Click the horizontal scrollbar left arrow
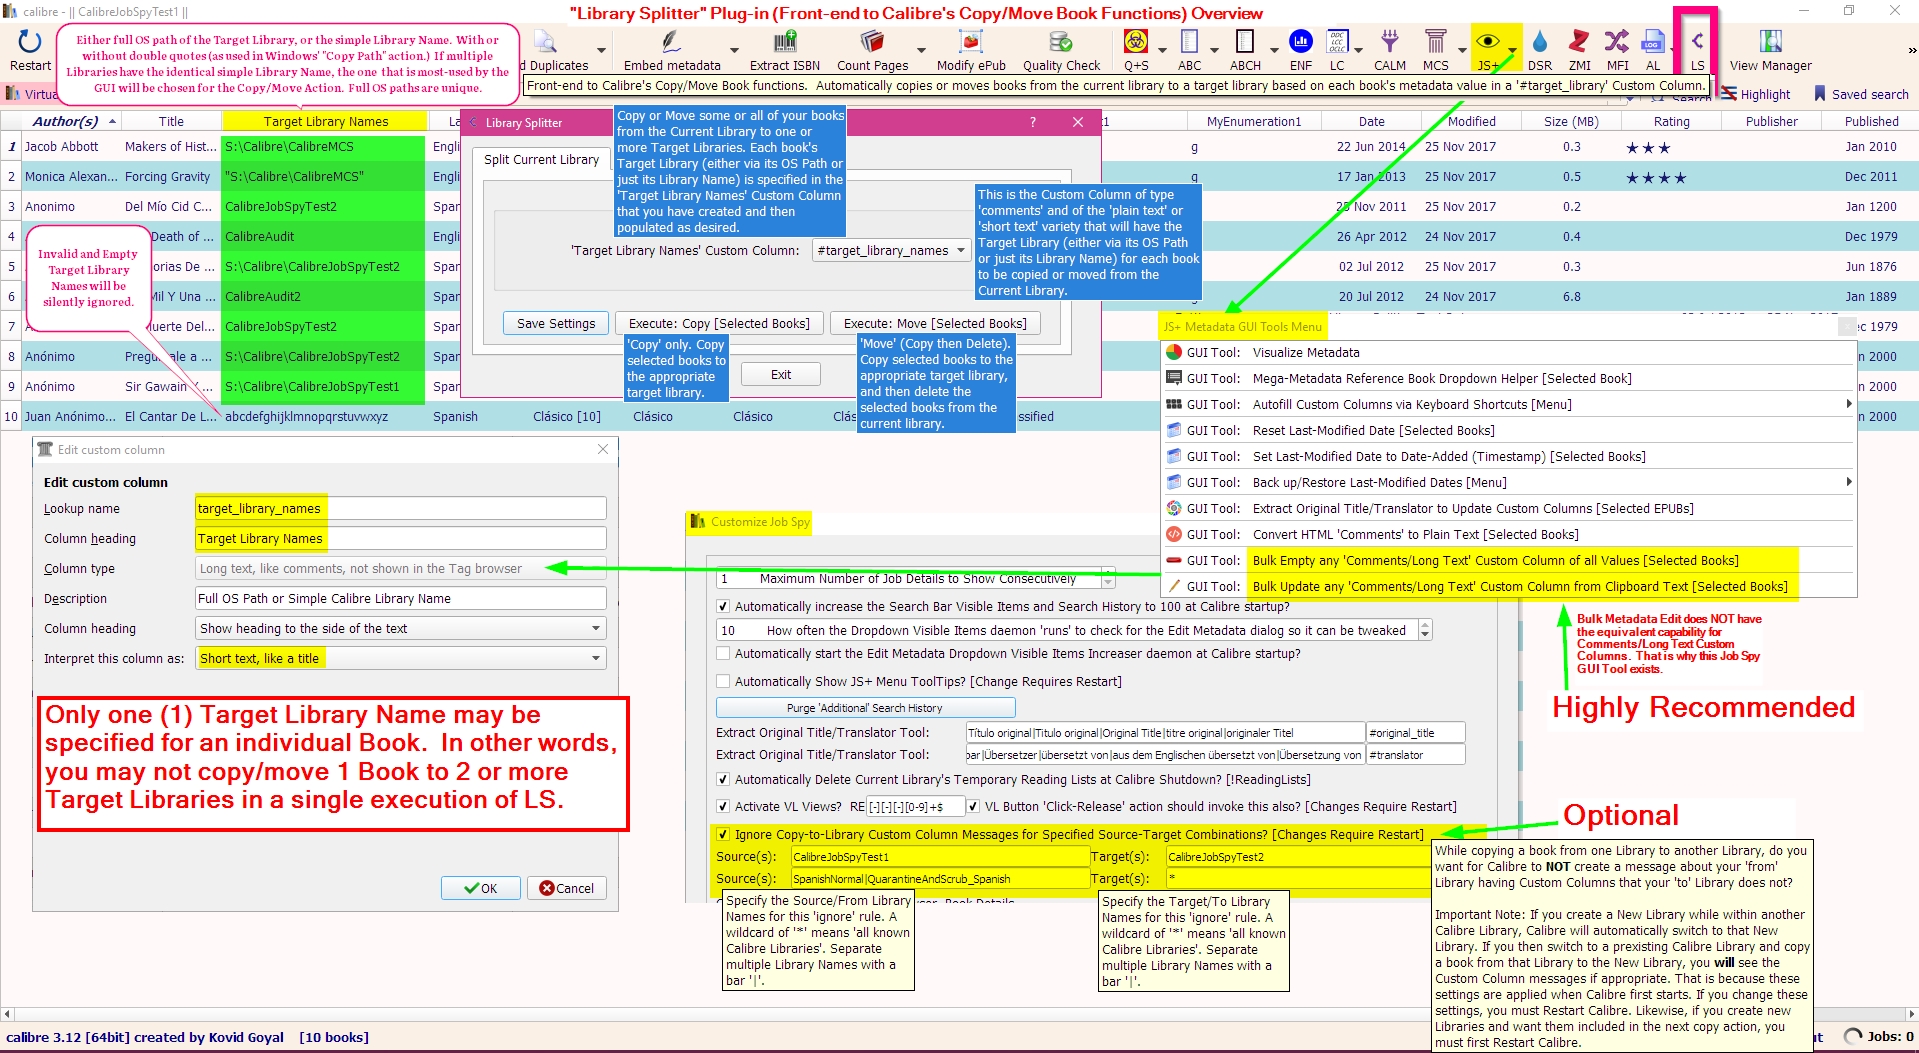 pyautogui.click(x=7, y=1014)
